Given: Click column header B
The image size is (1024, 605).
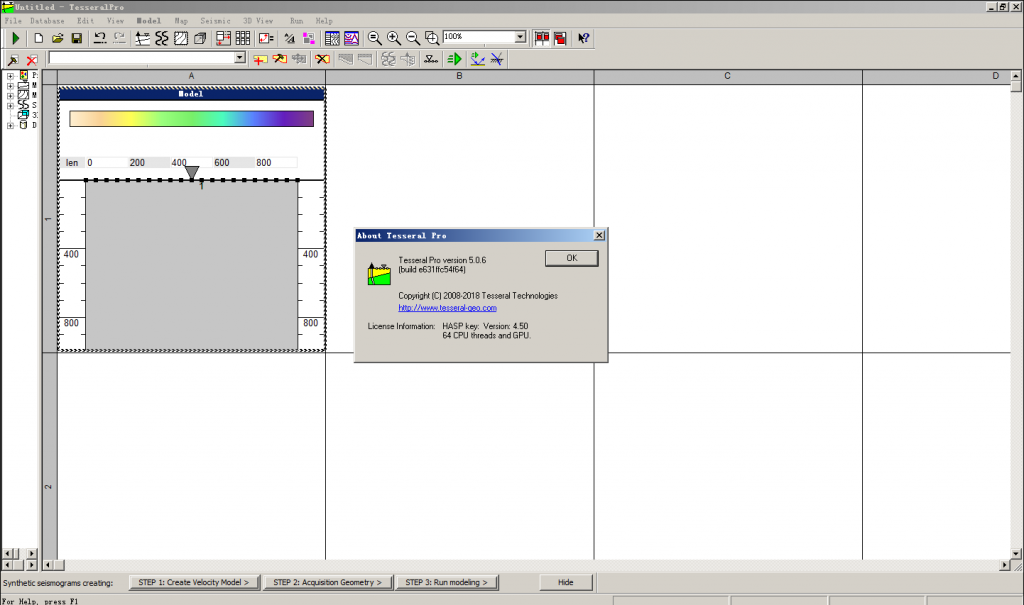Looking at the screenshot, I should (x=459, y=76).
